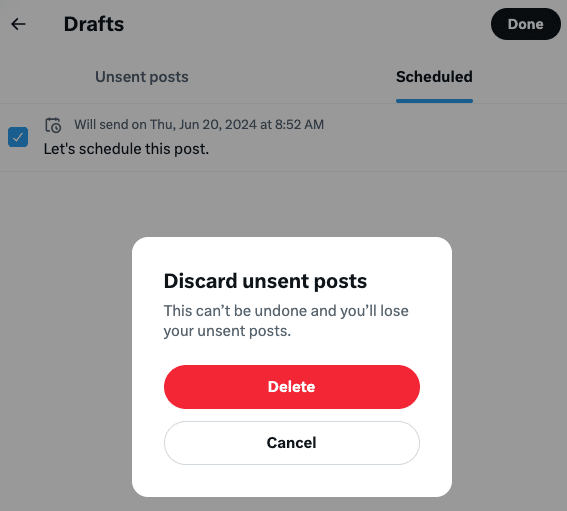Confirm with the red Delete button
This screenshot has width=567, height=511.
tap(292, 387)
